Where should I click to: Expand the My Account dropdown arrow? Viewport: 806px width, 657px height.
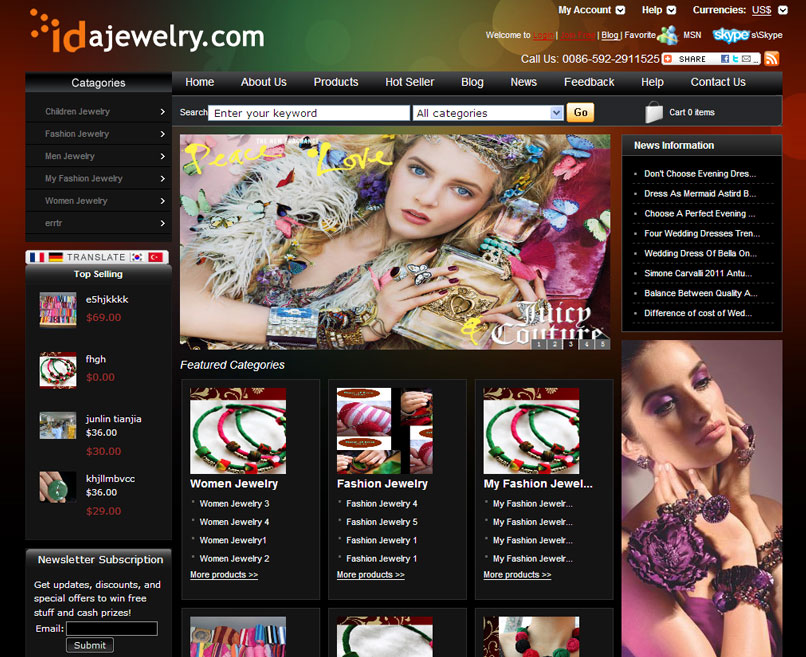tap(620, 10)
